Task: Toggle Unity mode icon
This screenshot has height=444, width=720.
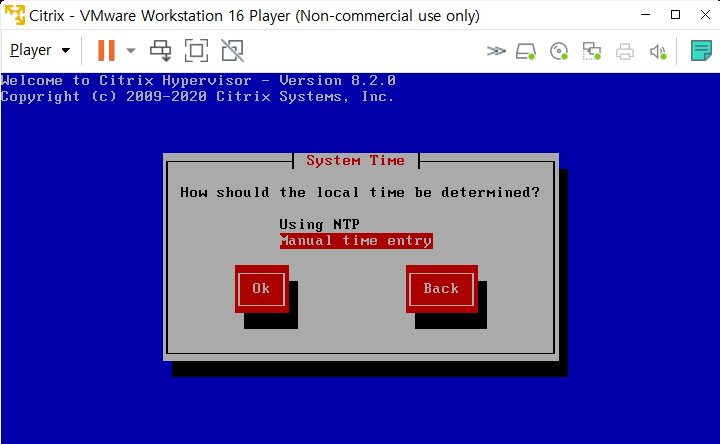Action: 232,51
